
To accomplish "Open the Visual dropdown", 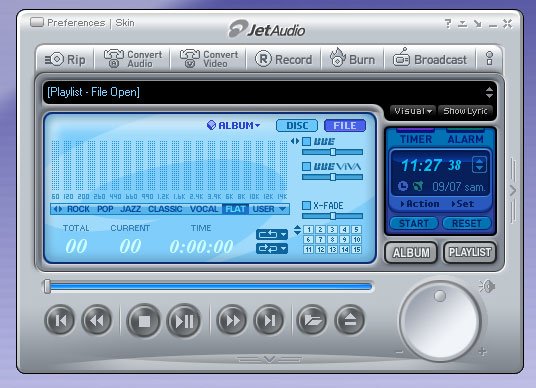I will click(413, 111).
